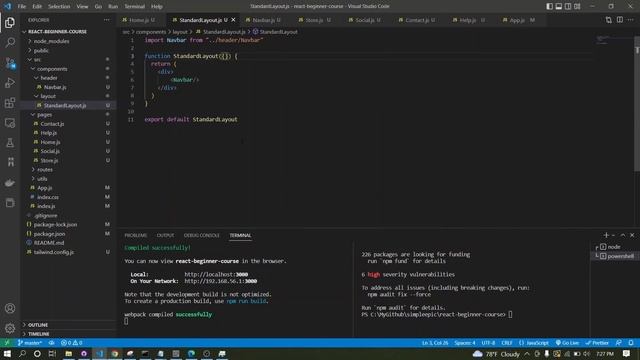The height and width of the screenshot is (360, 640).
Task: Open the Accounts menu icon
Action: click(x=10, y=309)
